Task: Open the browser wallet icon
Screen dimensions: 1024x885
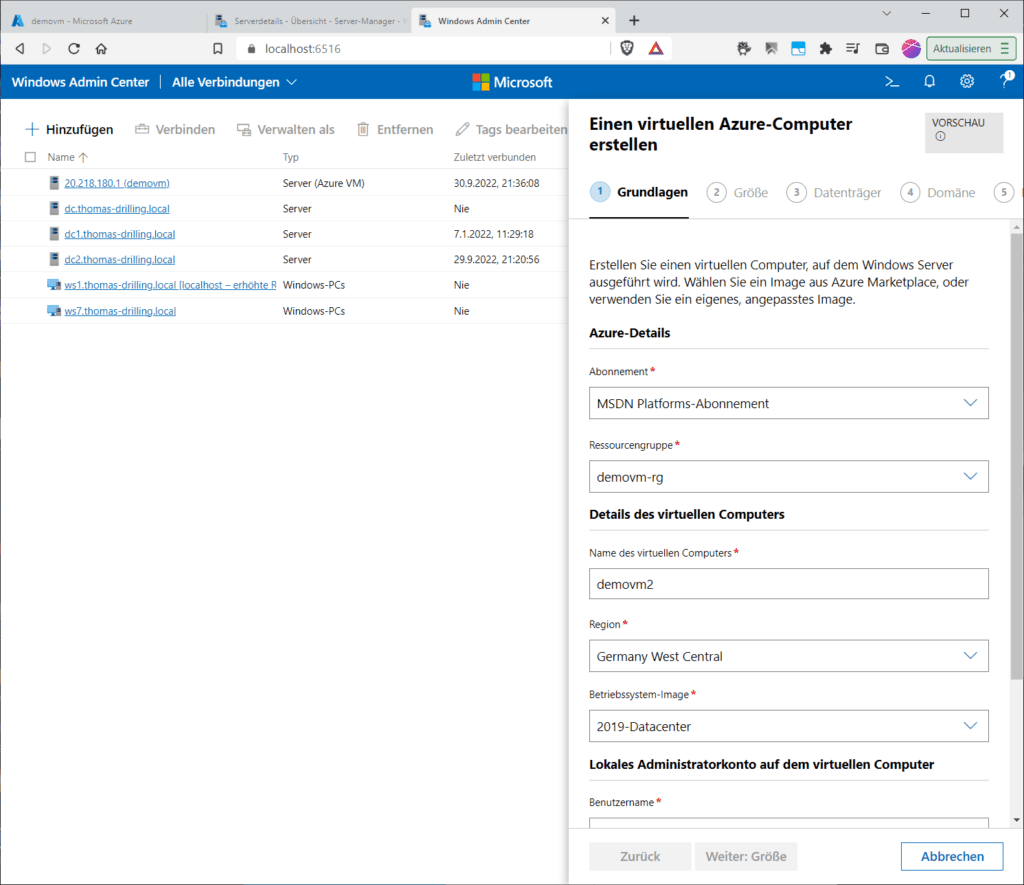Action: [882, 48]
